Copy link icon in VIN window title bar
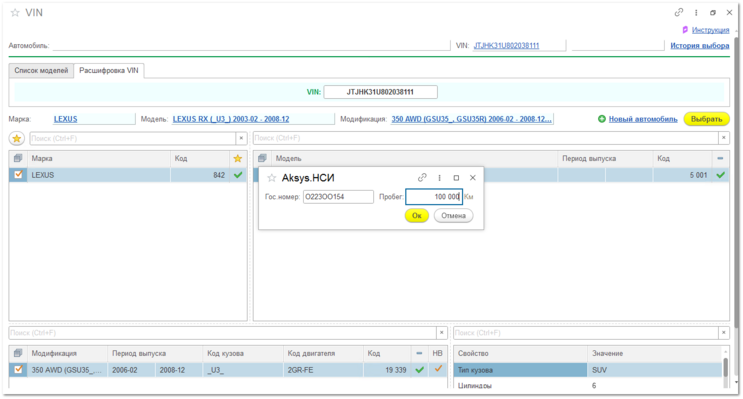Image resolution: width=743 pixels, height=399 pixels. [679, 12]
